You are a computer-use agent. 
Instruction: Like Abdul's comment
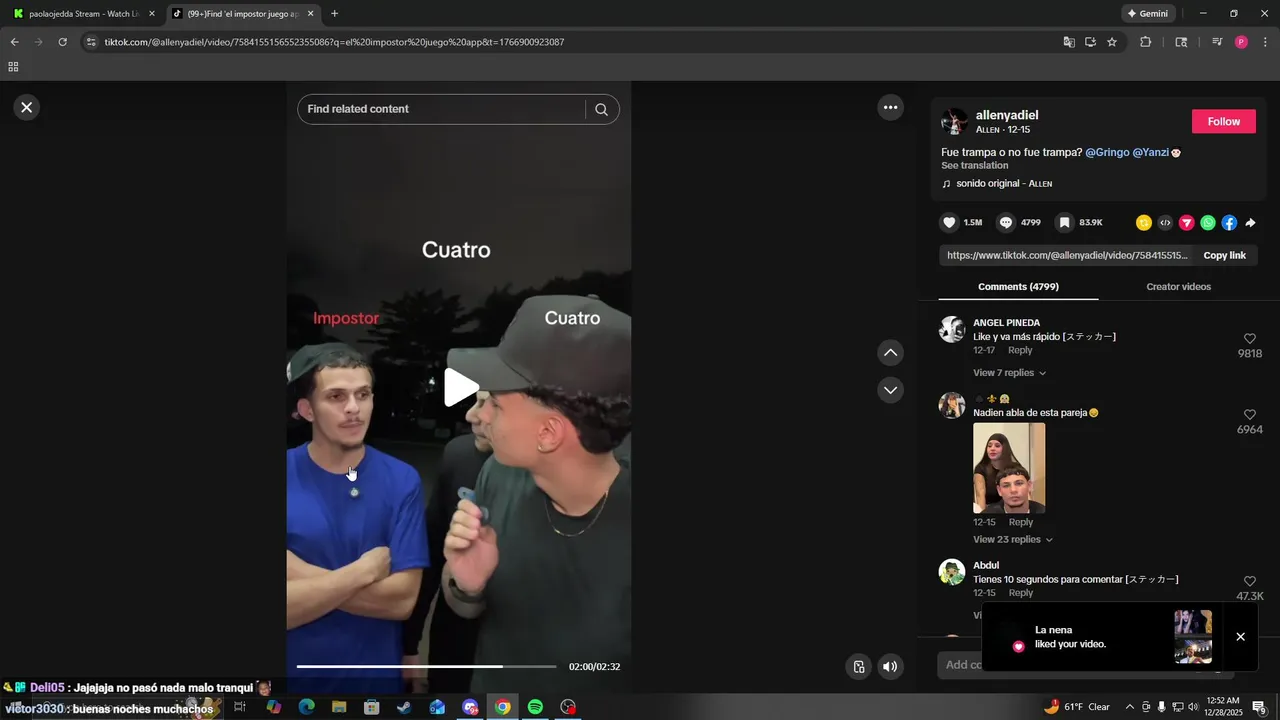tap(1249, 581)
